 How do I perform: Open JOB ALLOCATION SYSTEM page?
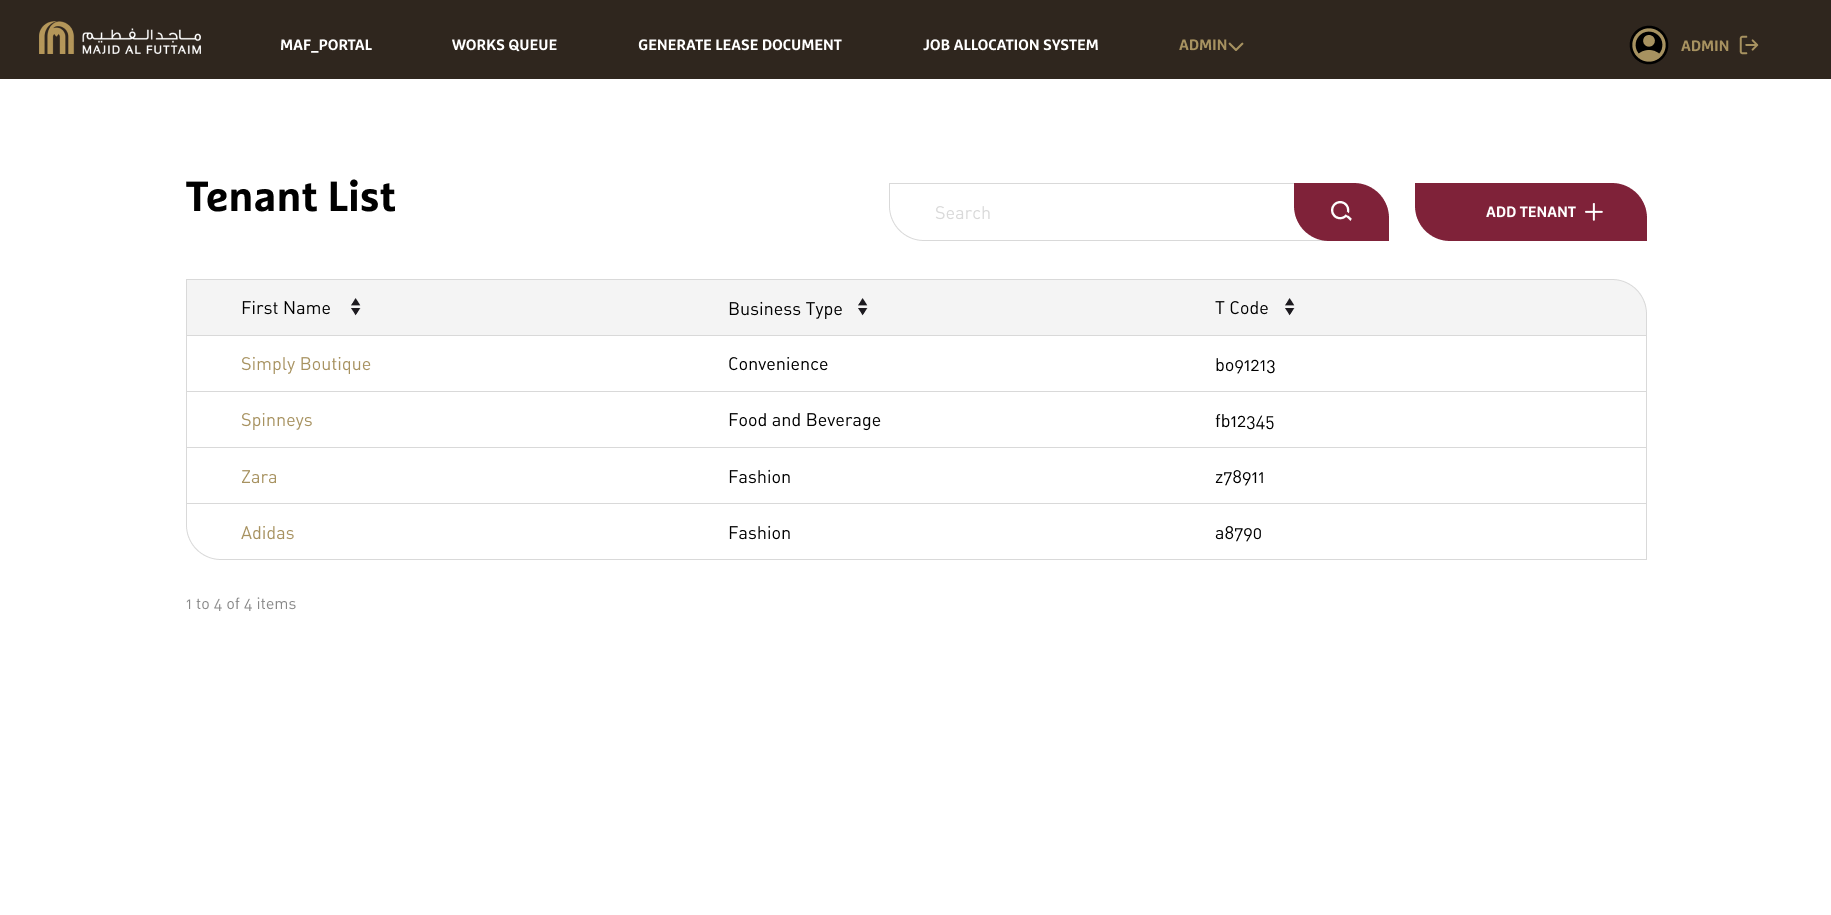coord(1010,45)
